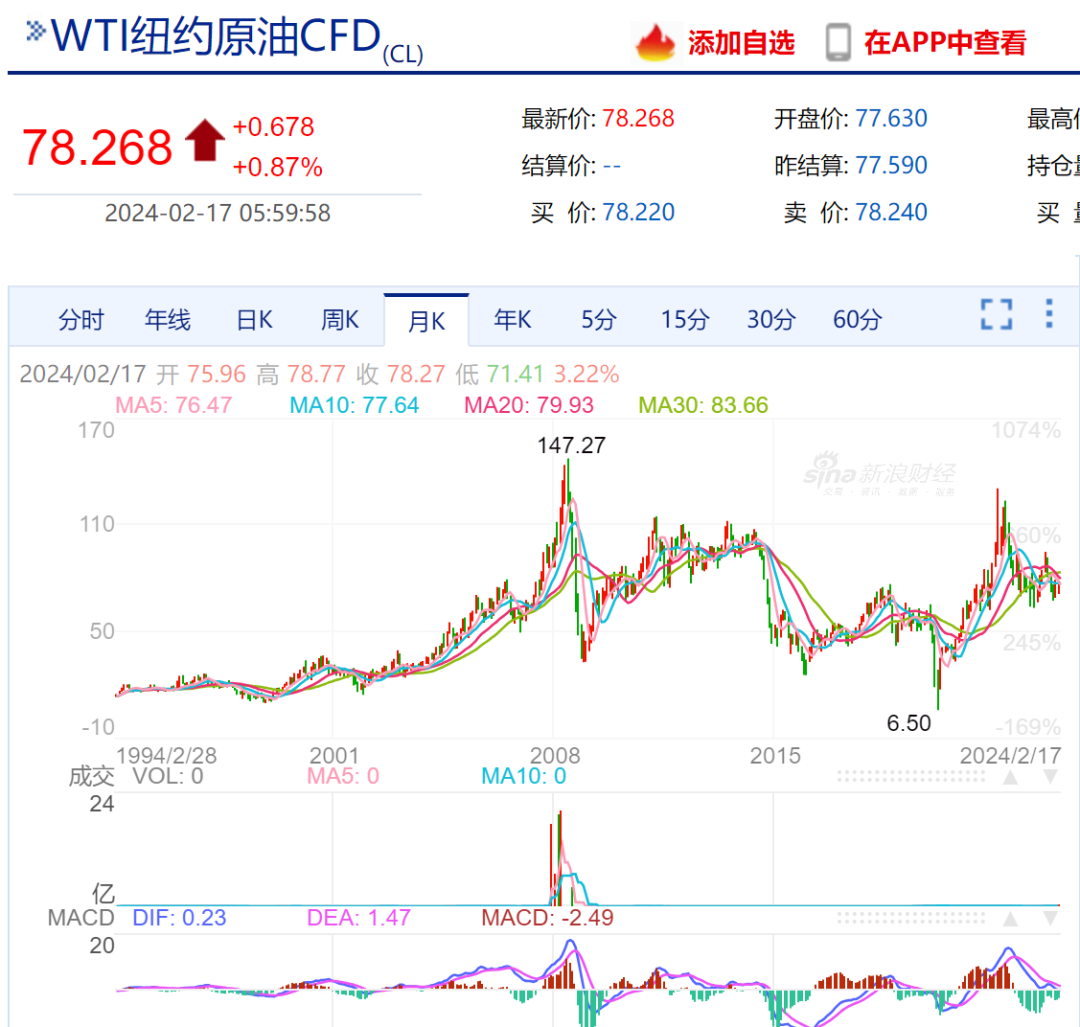1080x1027 pixels.
Task: Click the phone icon beside 在APP中查看
Action: [x=838, y=43]
